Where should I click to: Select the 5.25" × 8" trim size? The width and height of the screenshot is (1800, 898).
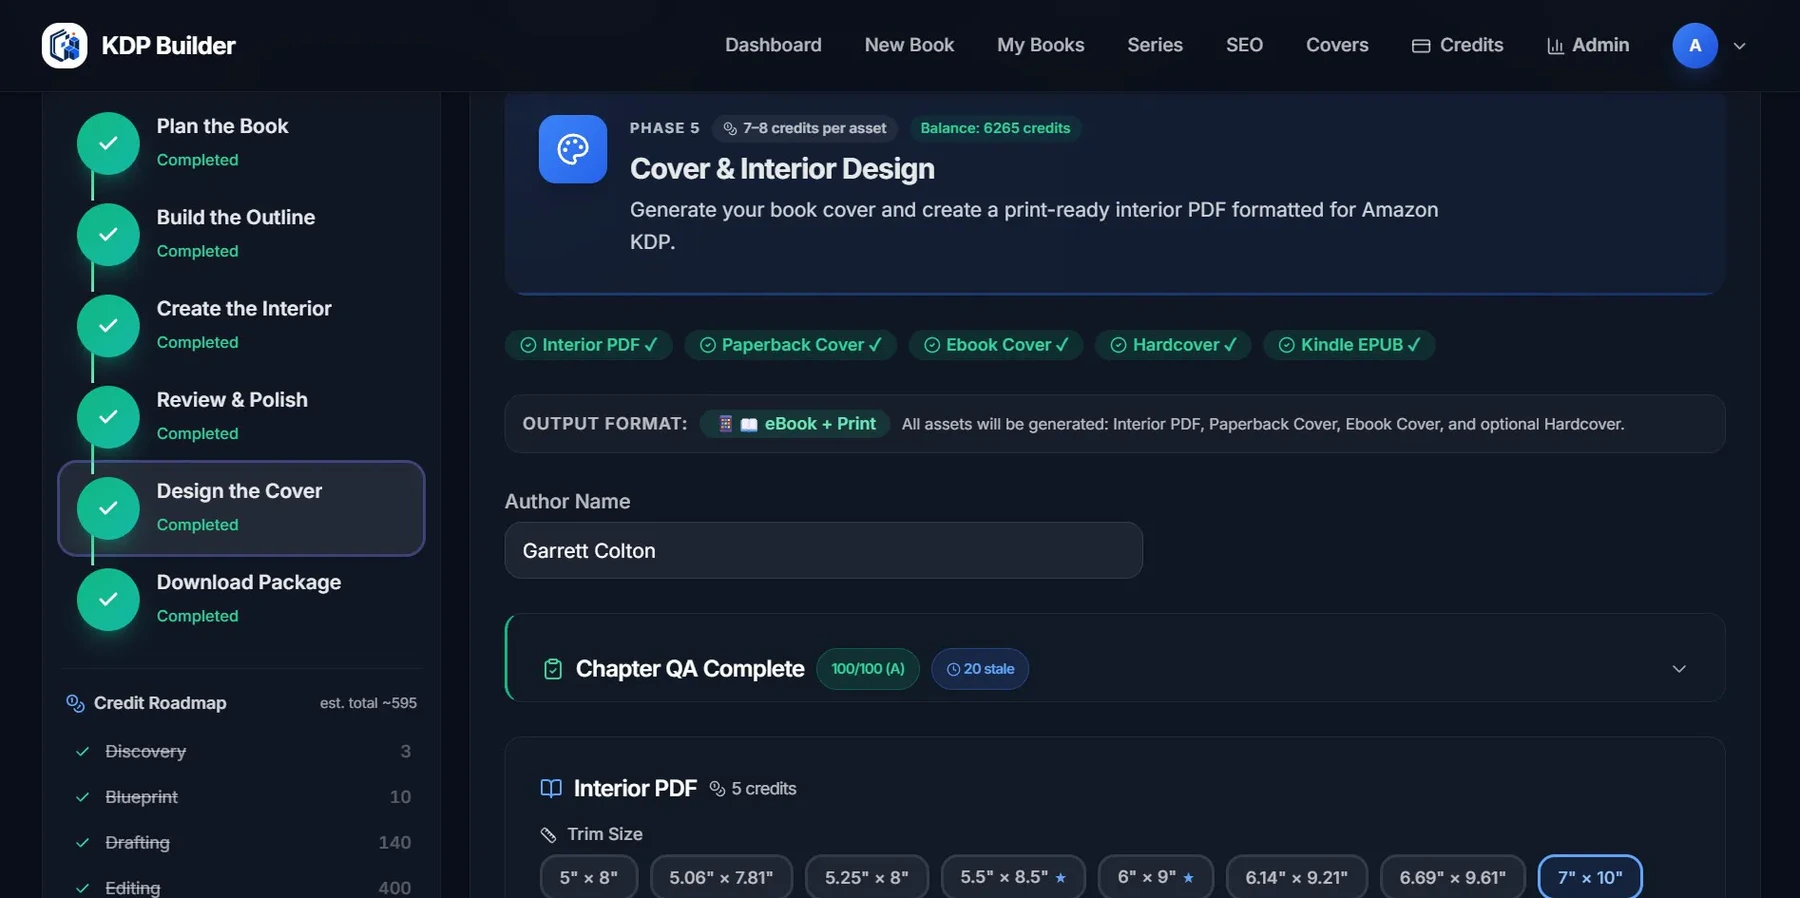(x=867, y=877)
